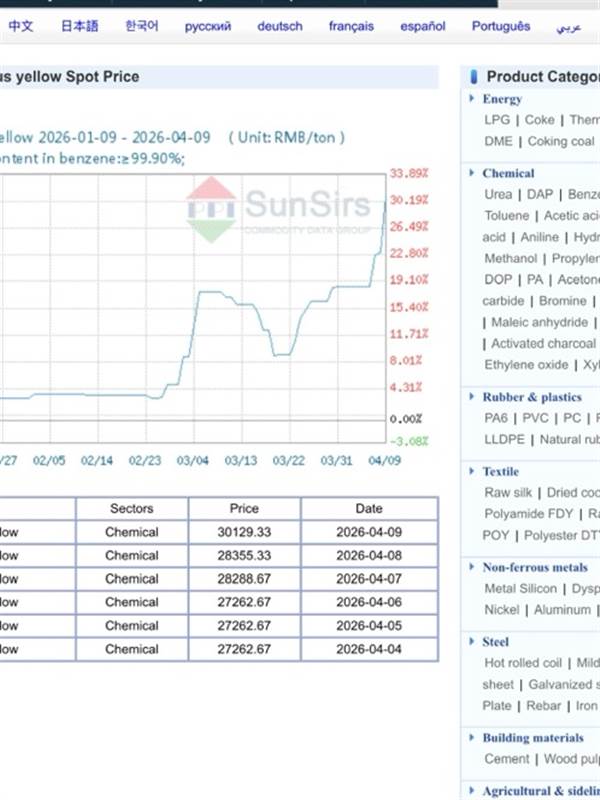Image resolution: width=600 pixels, height=800 pixels.
Task: Click the Cement product link
Action: coord(506,759)
